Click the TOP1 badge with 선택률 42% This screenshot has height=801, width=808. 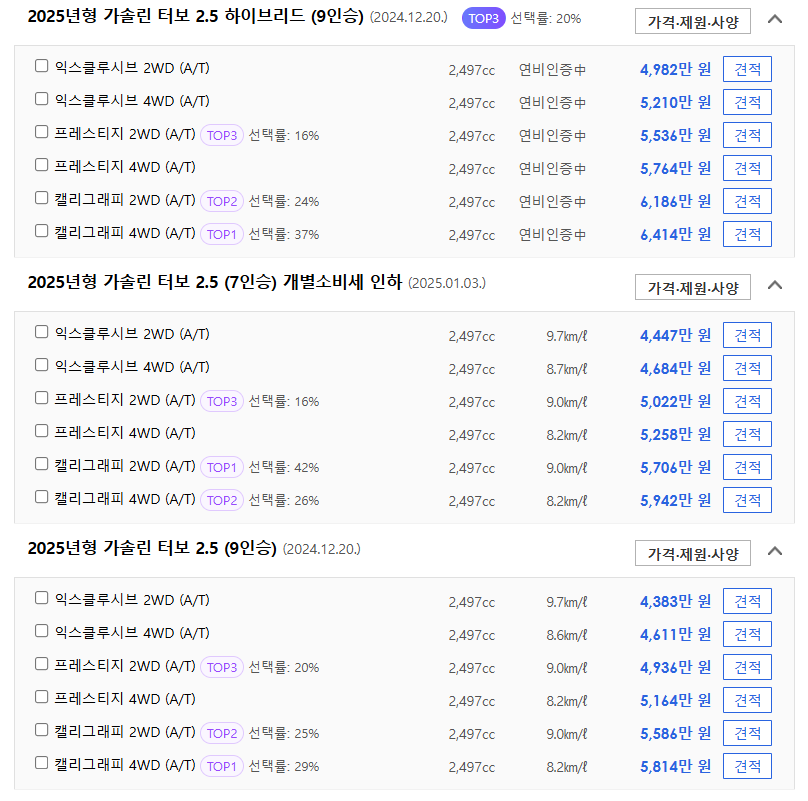[x=222, y=468]
